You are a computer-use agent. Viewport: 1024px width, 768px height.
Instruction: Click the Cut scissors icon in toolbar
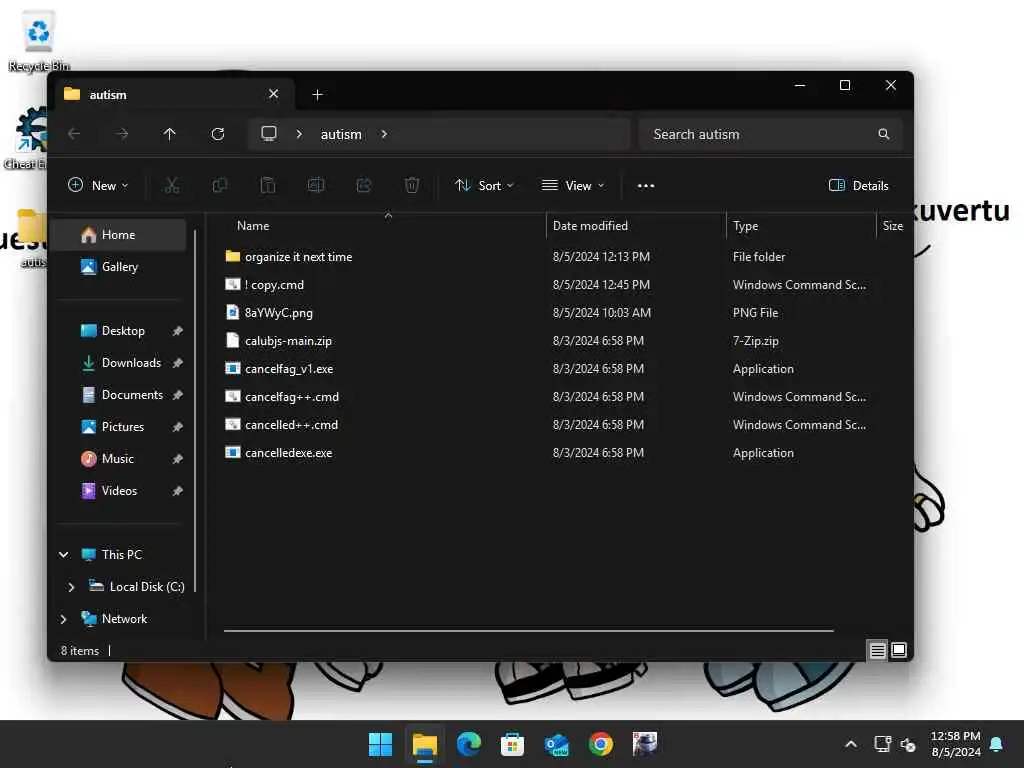click(x=172, y=185)
